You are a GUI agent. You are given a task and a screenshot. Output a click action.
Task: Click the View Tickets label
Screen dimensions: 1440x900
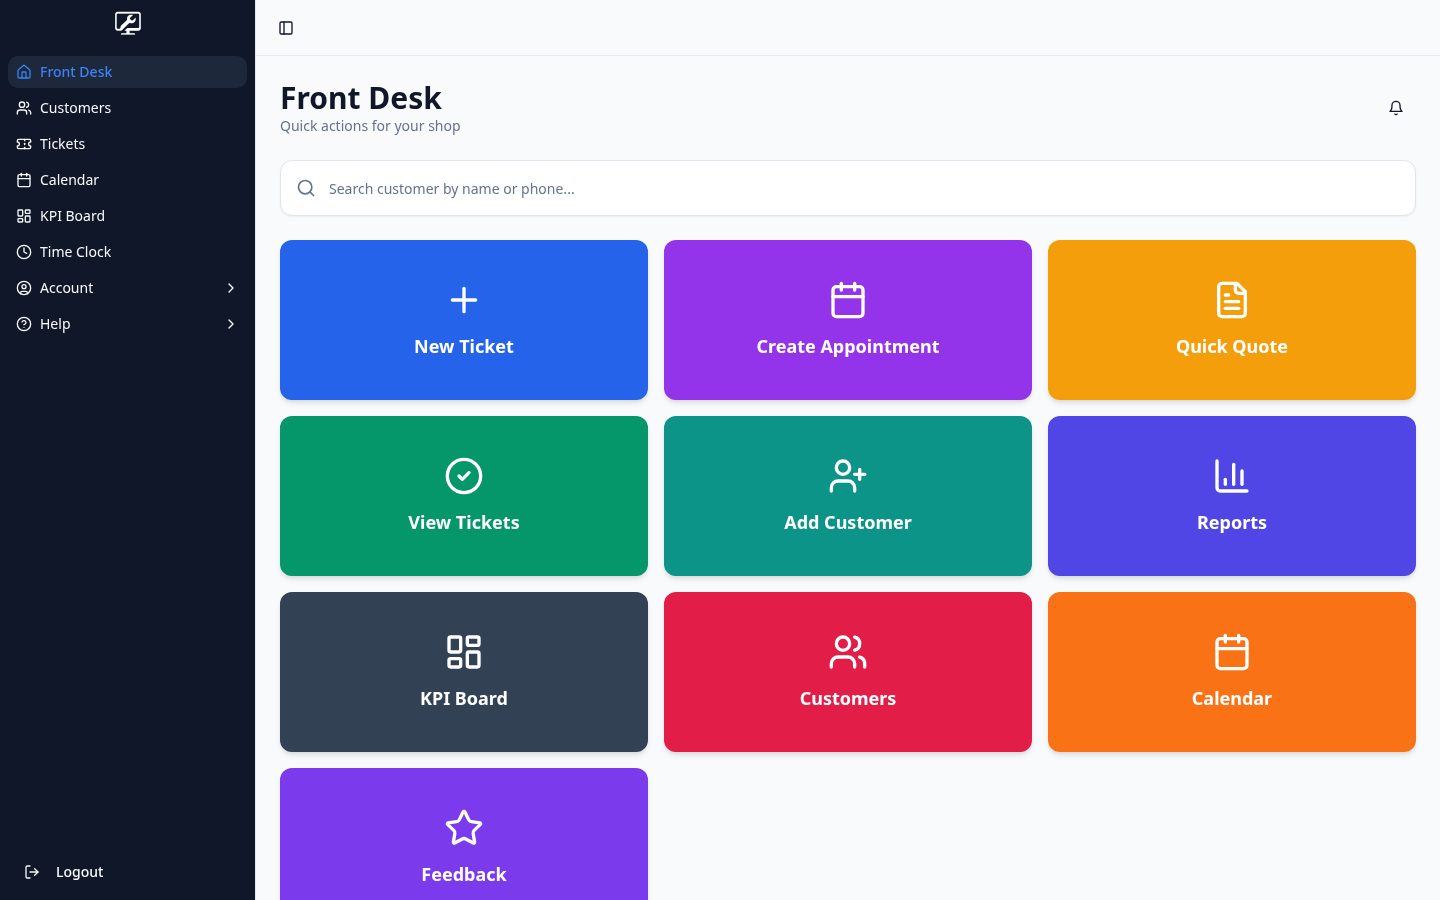464,523
